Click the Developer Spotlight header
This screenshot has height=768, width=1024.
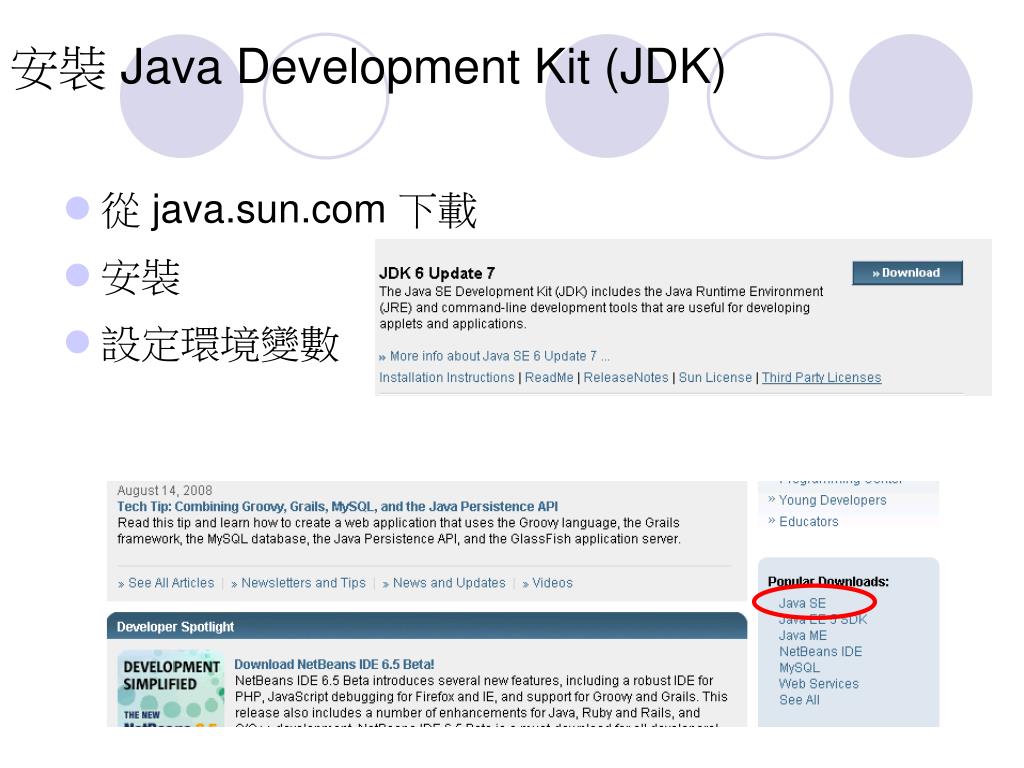pyautogui.click(x=427, y=626)
